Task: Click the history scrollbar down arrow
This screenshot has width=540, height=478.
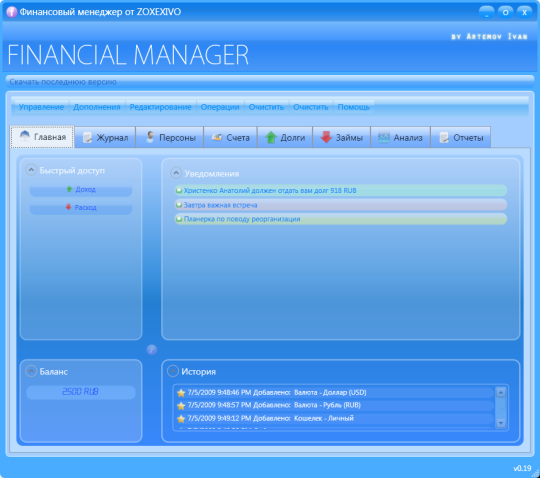Action: coord(501,423)
